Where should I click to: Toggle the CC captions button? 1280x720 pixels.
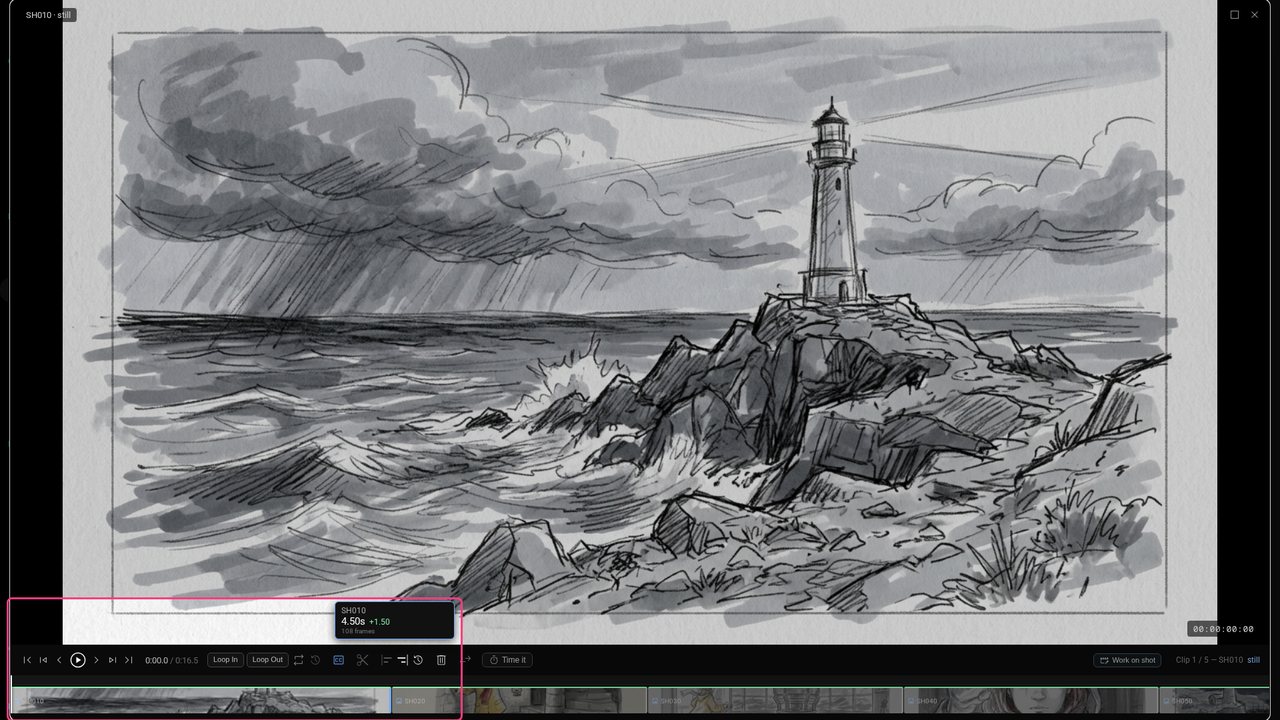point(339,660)
